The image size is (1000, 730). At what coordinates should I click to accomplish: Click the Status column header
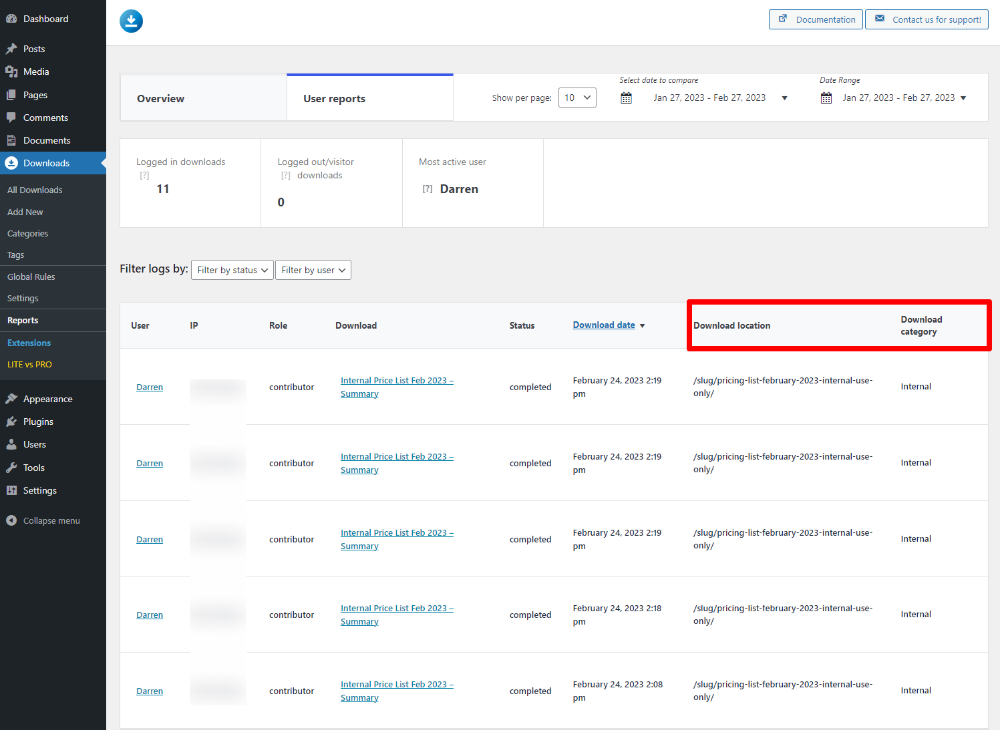[522, 326]
